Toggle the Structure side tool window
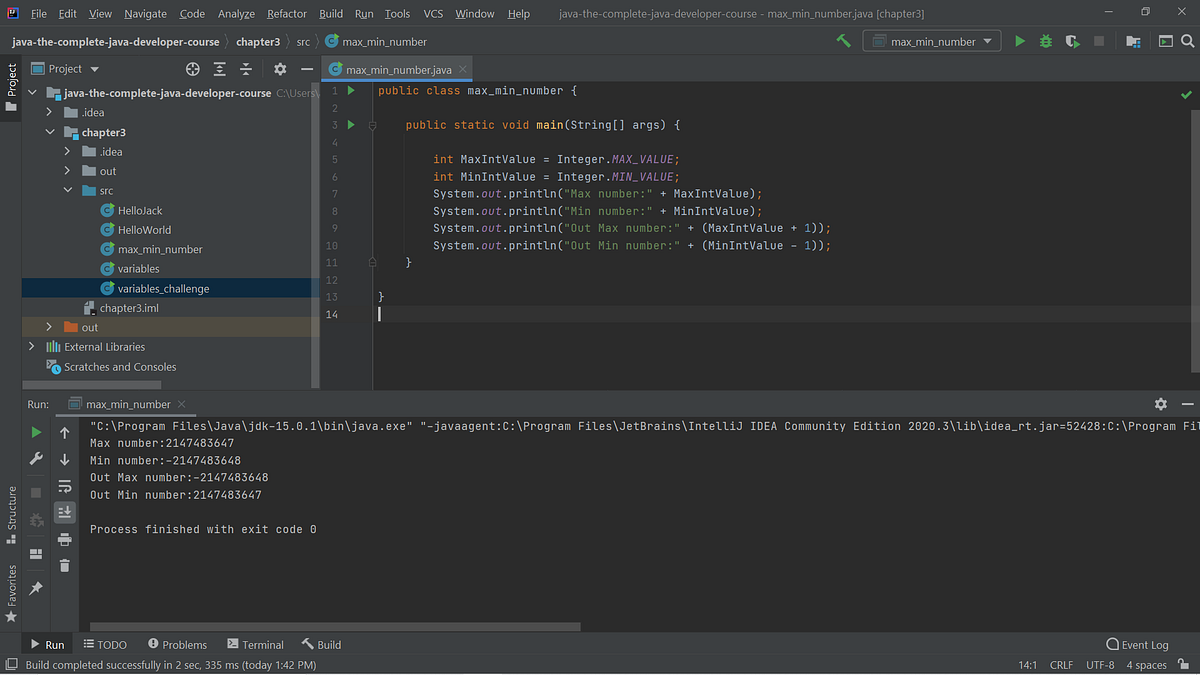This screenshot has height=675, width=1200. [11, 514]
